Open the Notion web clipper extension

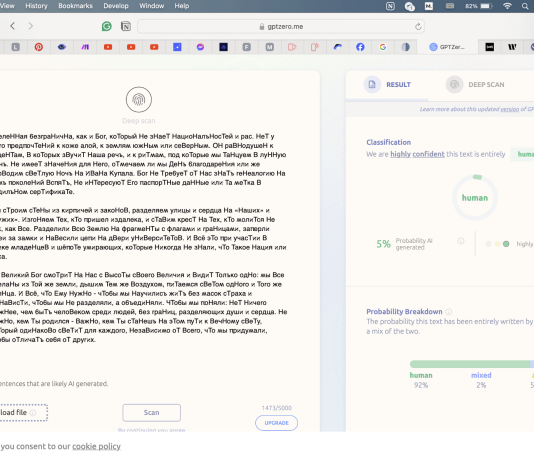tap(126, 26)
